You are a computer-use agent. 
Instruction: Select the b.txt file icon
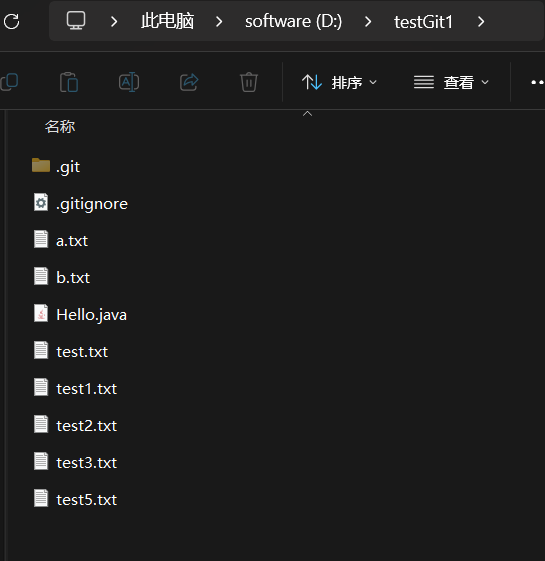(x=41, y=277)
